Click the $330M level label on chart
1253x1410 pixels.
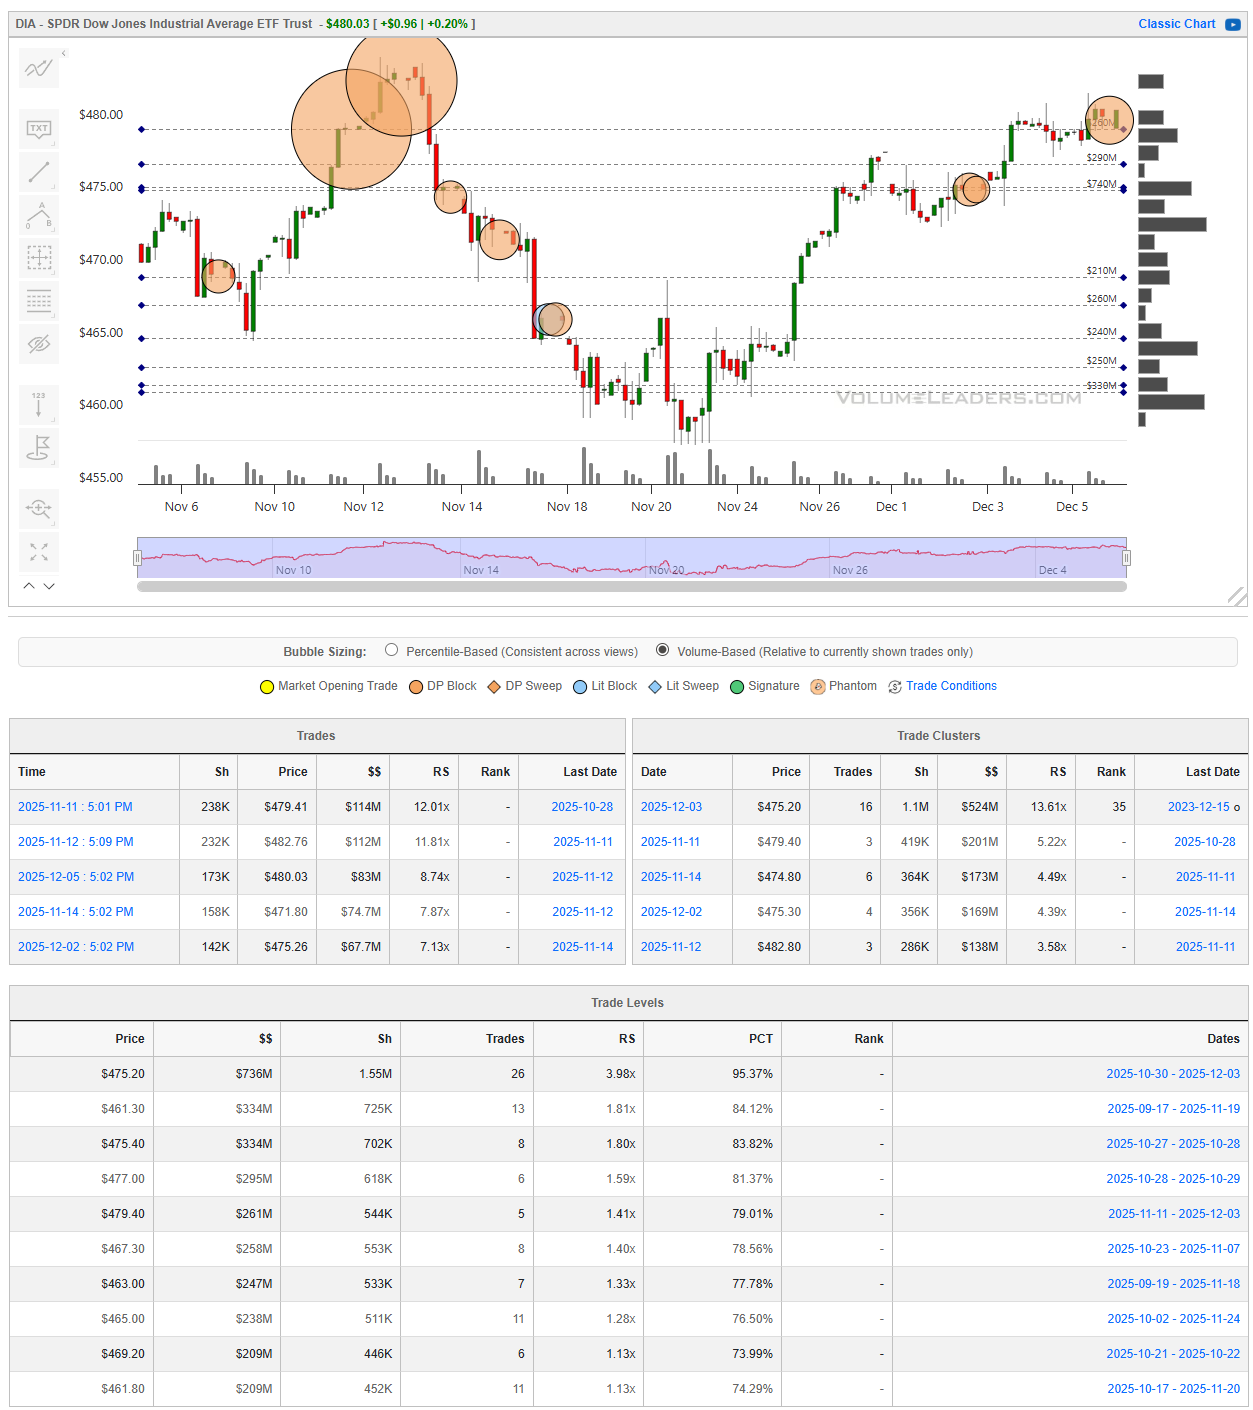tap(1102, 386)
